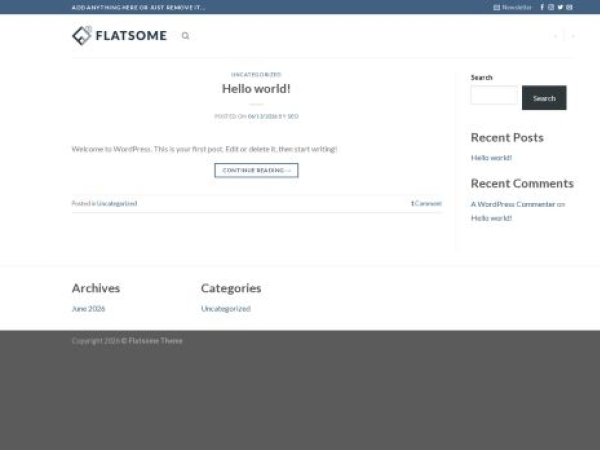
Task: Open the 'June 2026' archive link
Action: coord(88,308)
